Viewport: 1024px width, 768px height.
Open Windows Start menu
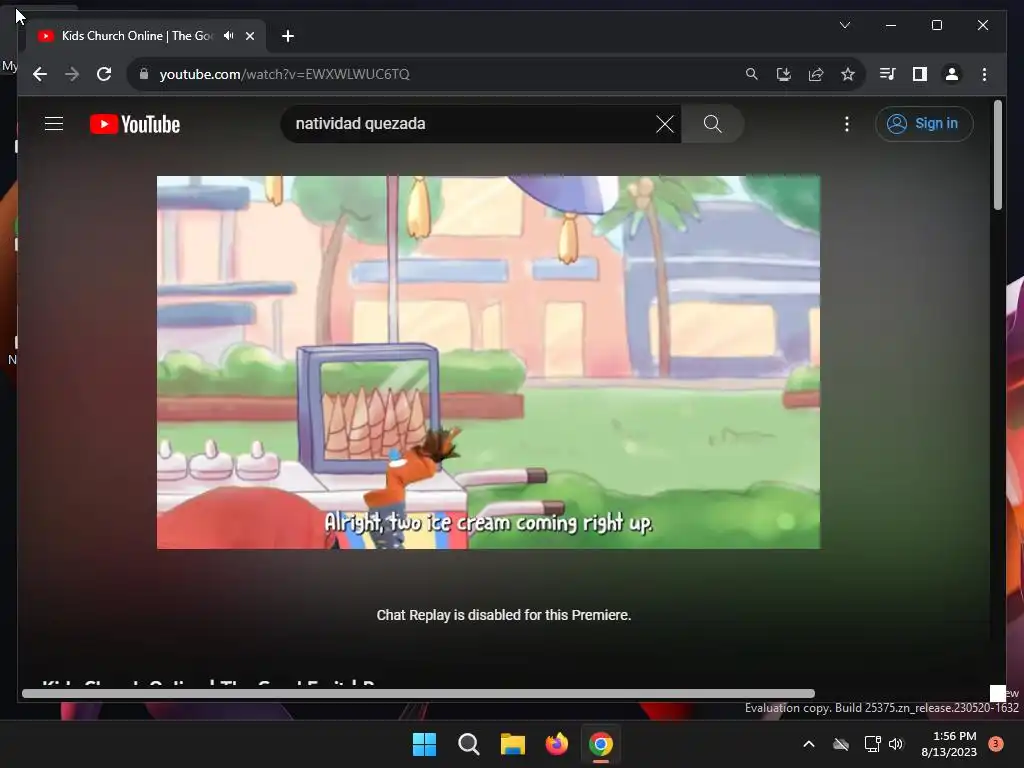(x=424, y=744)
